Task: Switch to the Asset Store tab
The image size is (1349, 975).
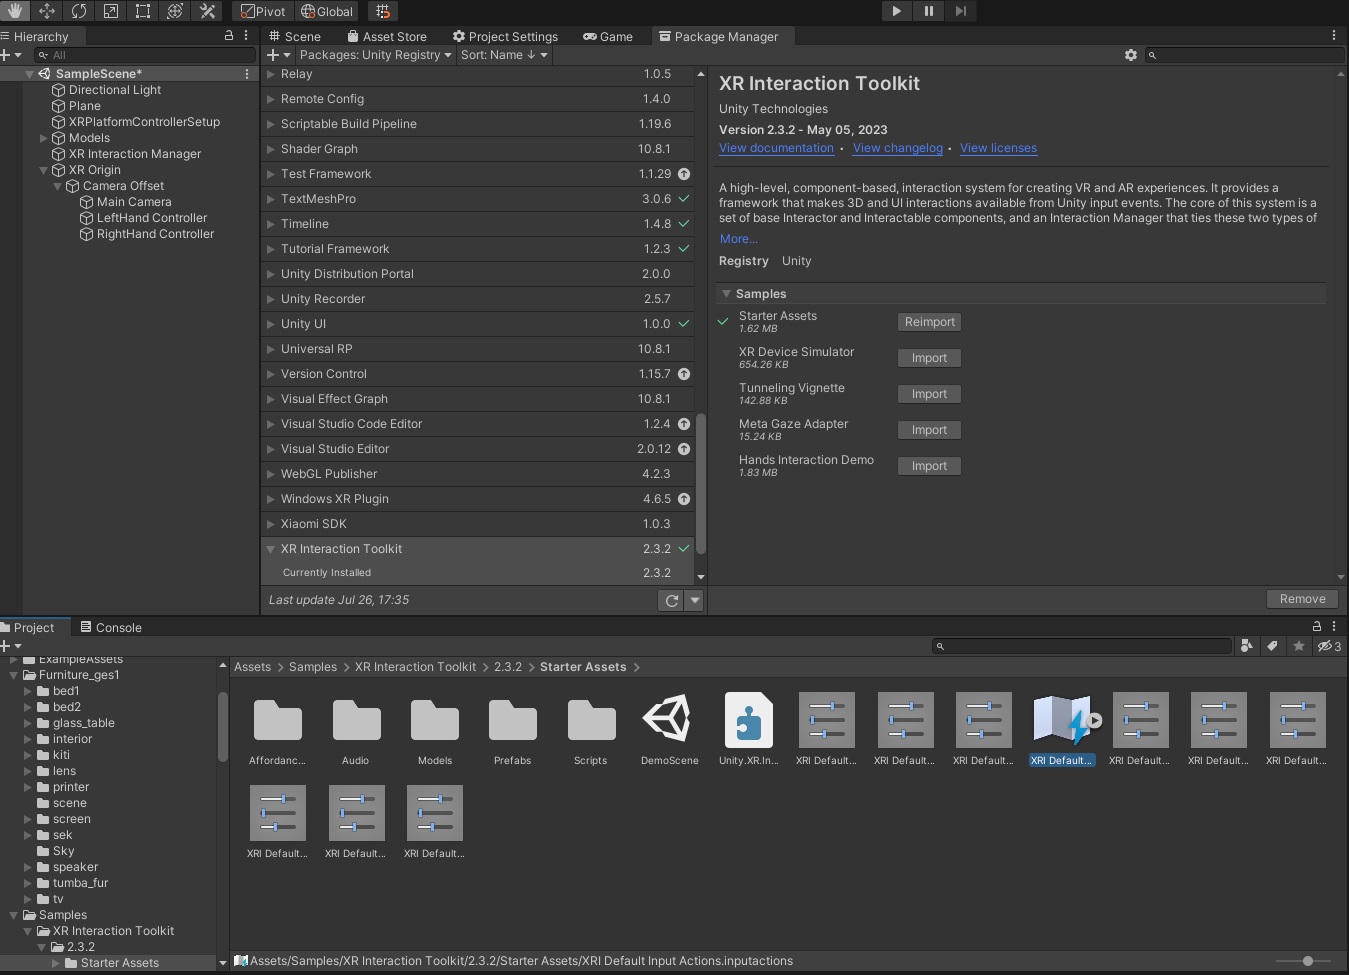Action: 387,36
